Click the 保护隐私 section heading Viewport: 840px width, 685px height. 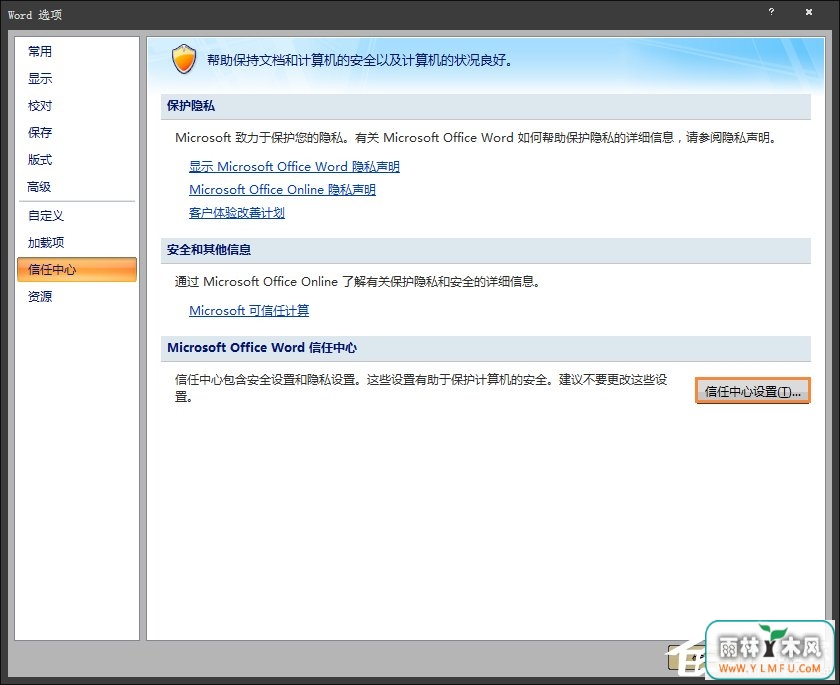click(191, 106)
